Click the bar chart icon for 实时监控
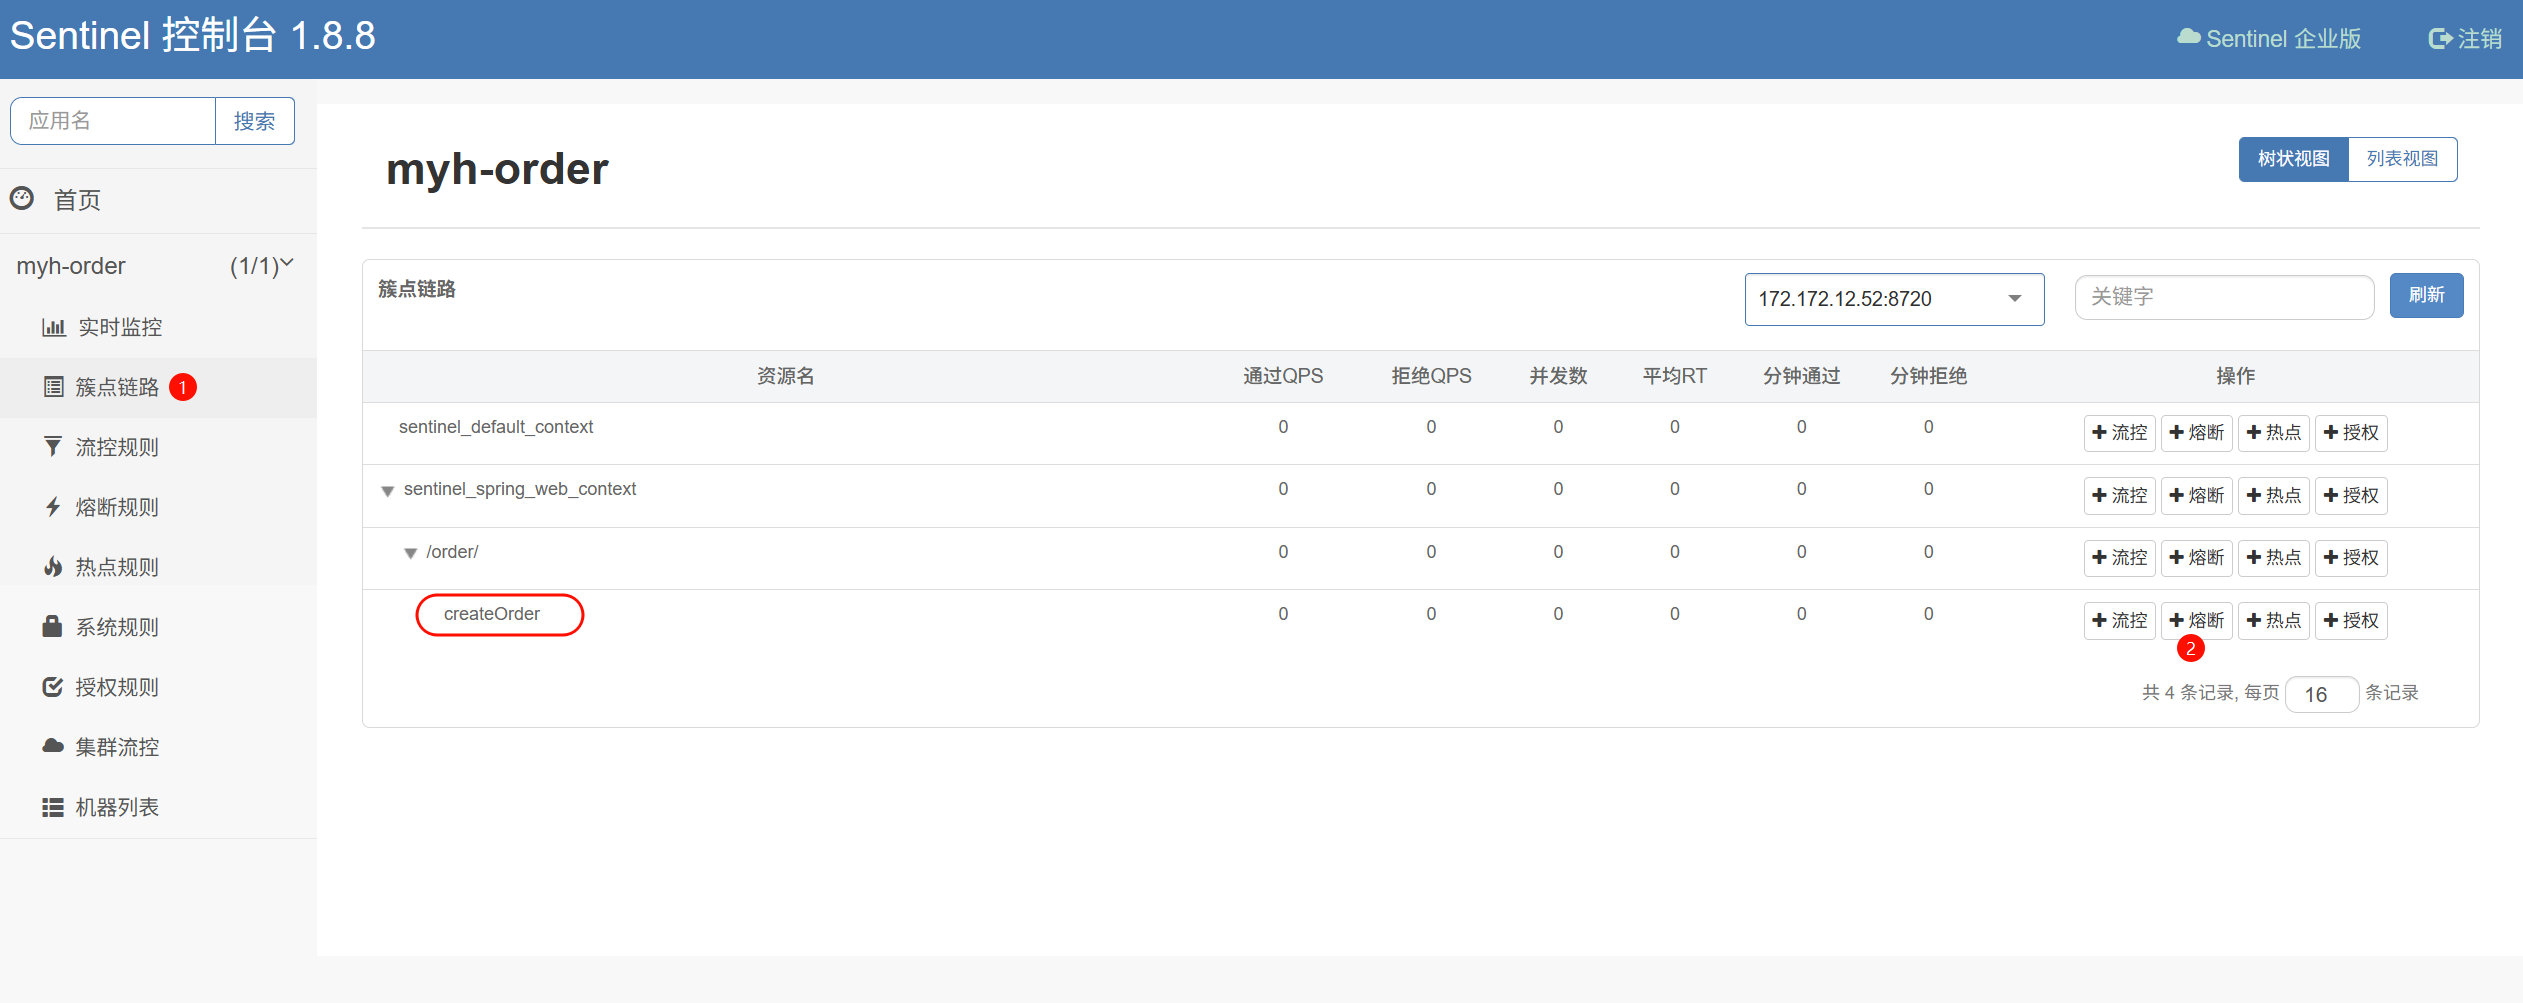The width and height of the screenshot is (2523, 1003). point(53,327)
